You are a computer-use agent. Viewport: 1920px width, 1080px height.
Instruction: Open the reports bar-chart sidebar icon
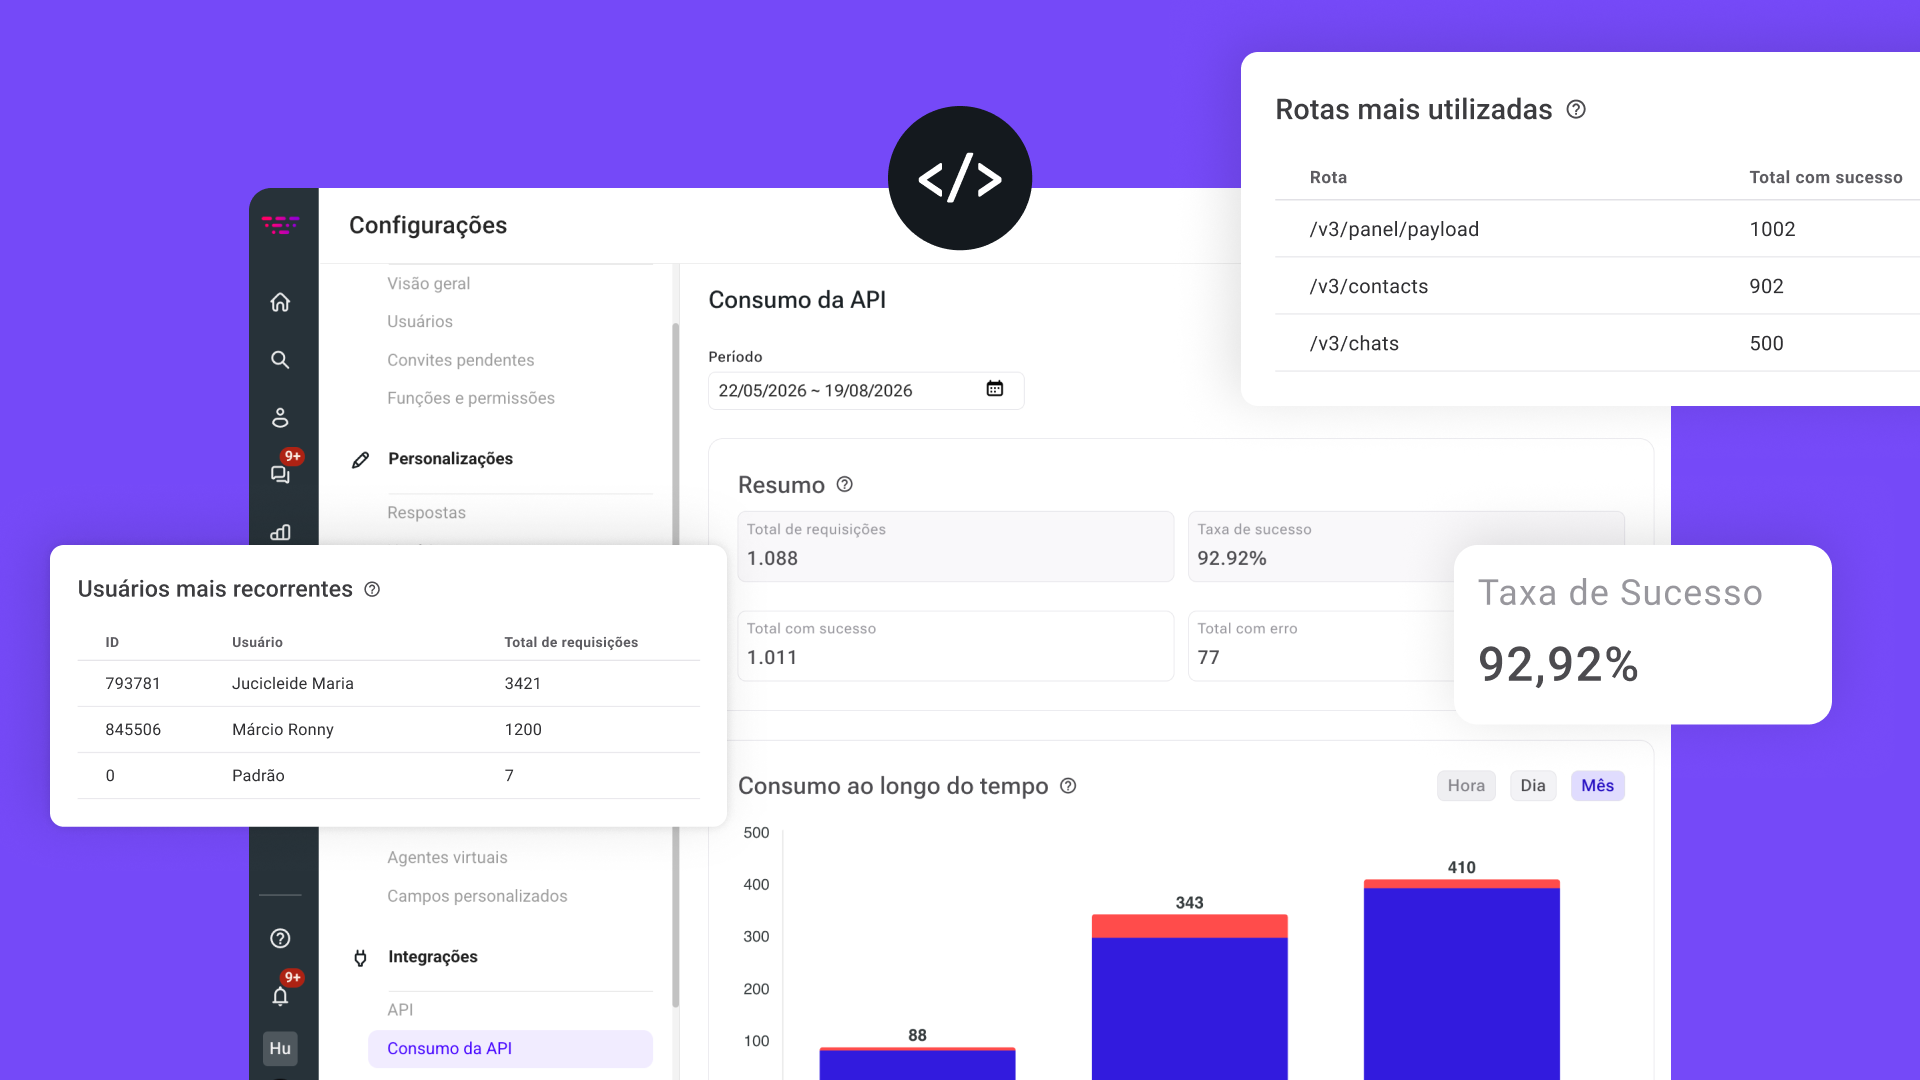[280, 532]
